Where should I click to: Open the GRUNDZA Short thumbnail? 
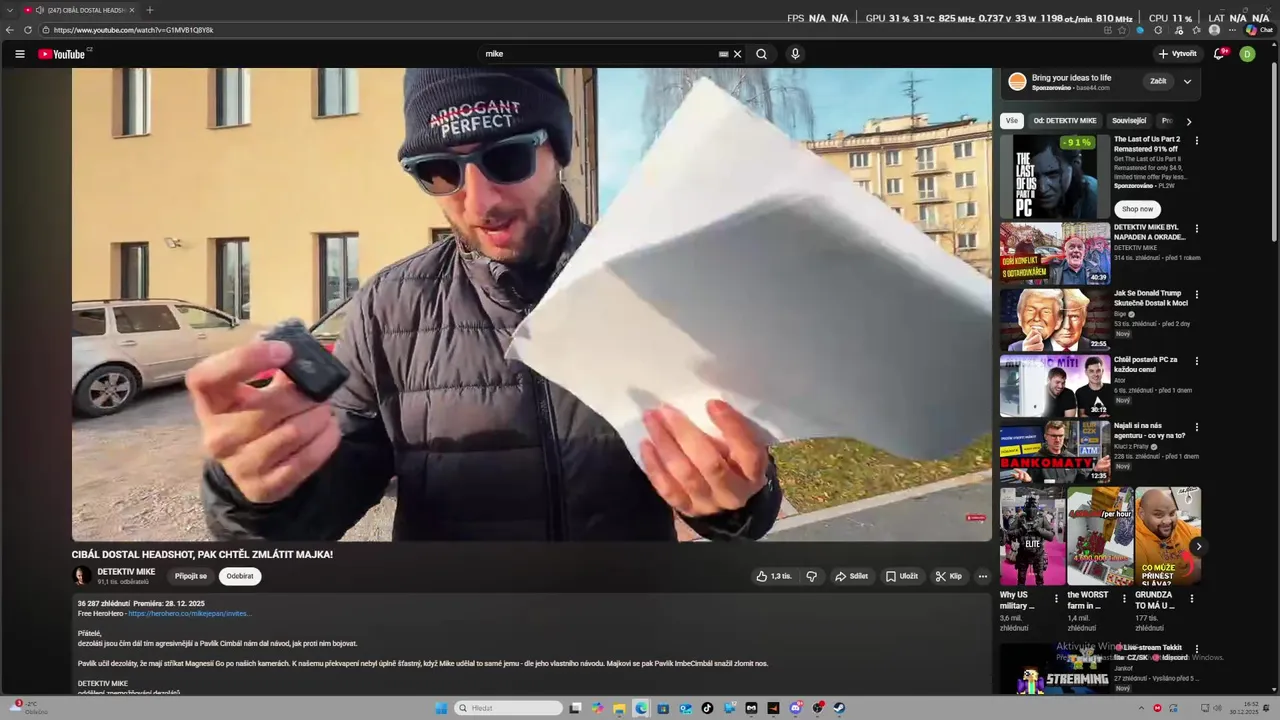1168,536
